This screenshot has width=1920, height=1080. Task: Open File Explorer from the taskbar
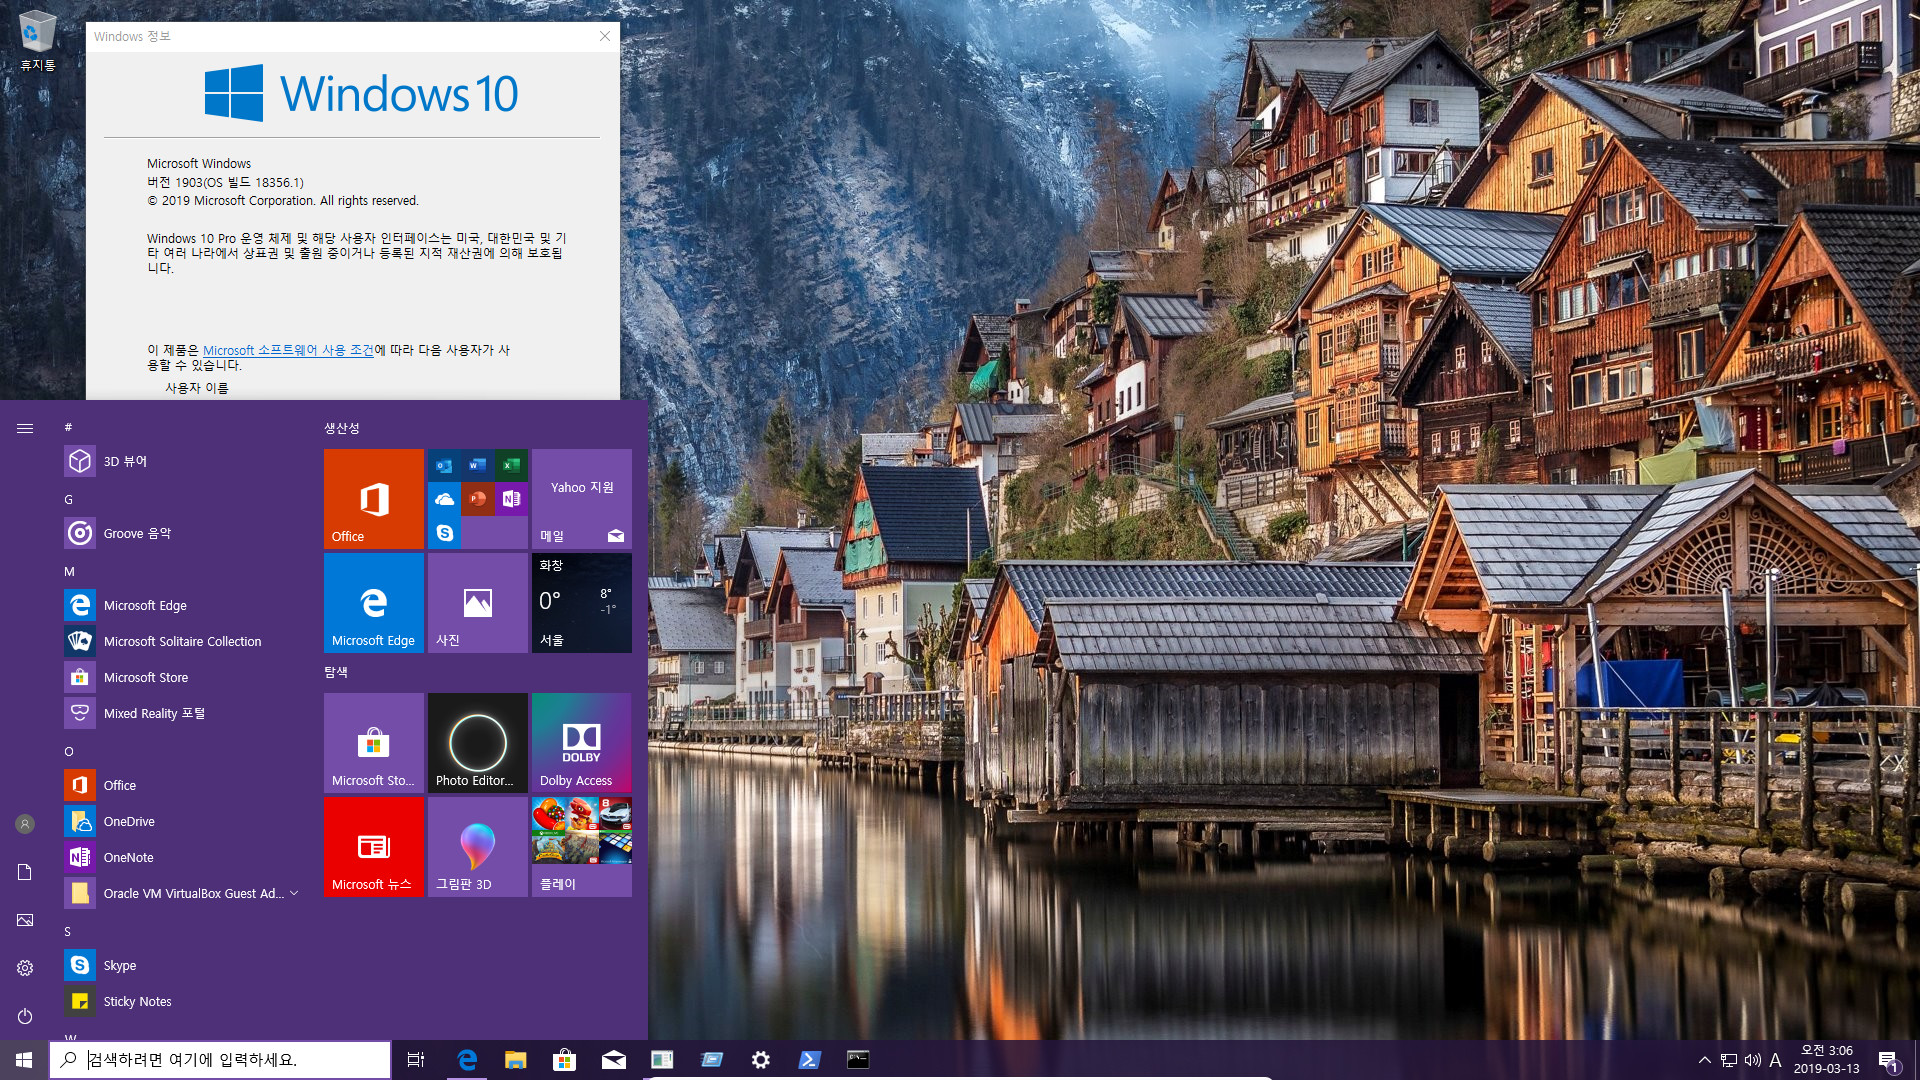516,1060
